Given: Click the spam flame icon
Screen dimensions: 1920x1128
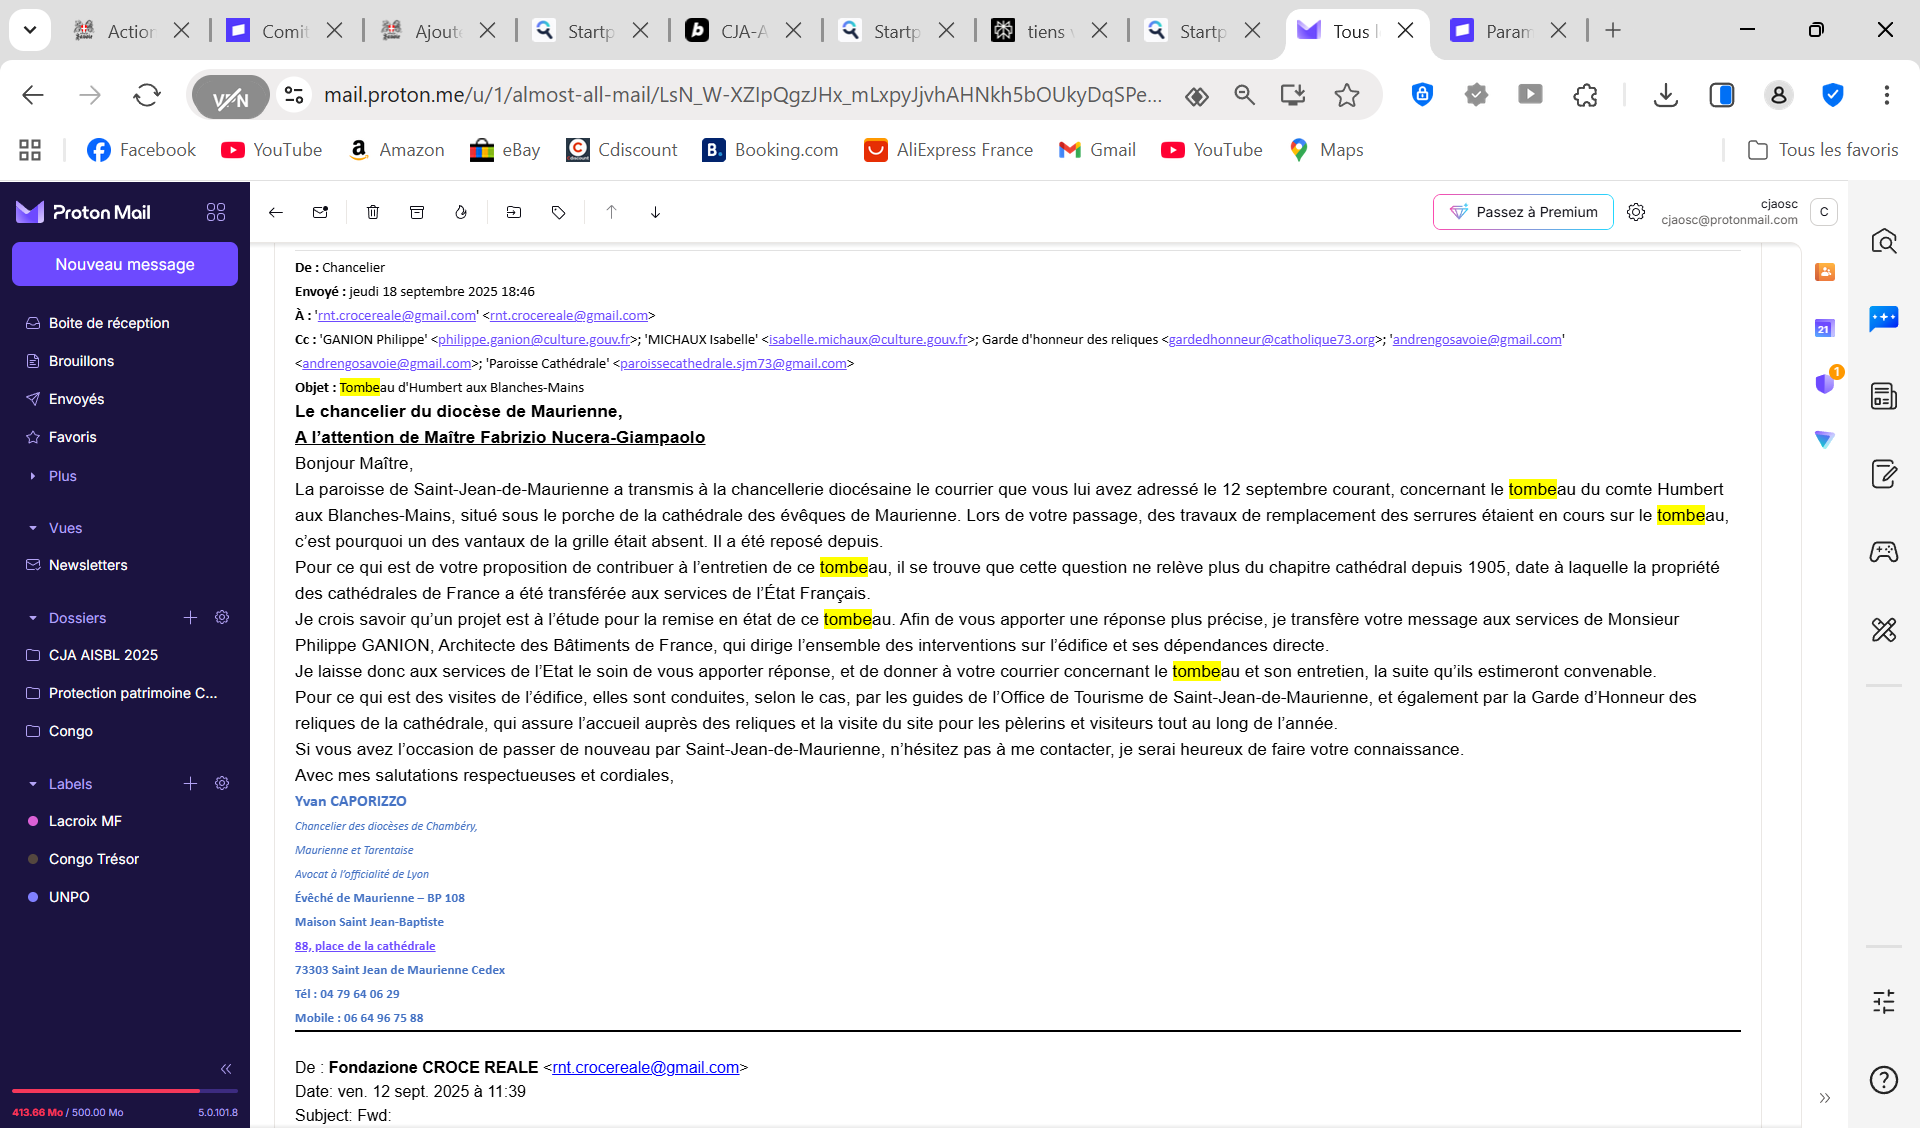Looking at the screenshot, I should 461,212.
